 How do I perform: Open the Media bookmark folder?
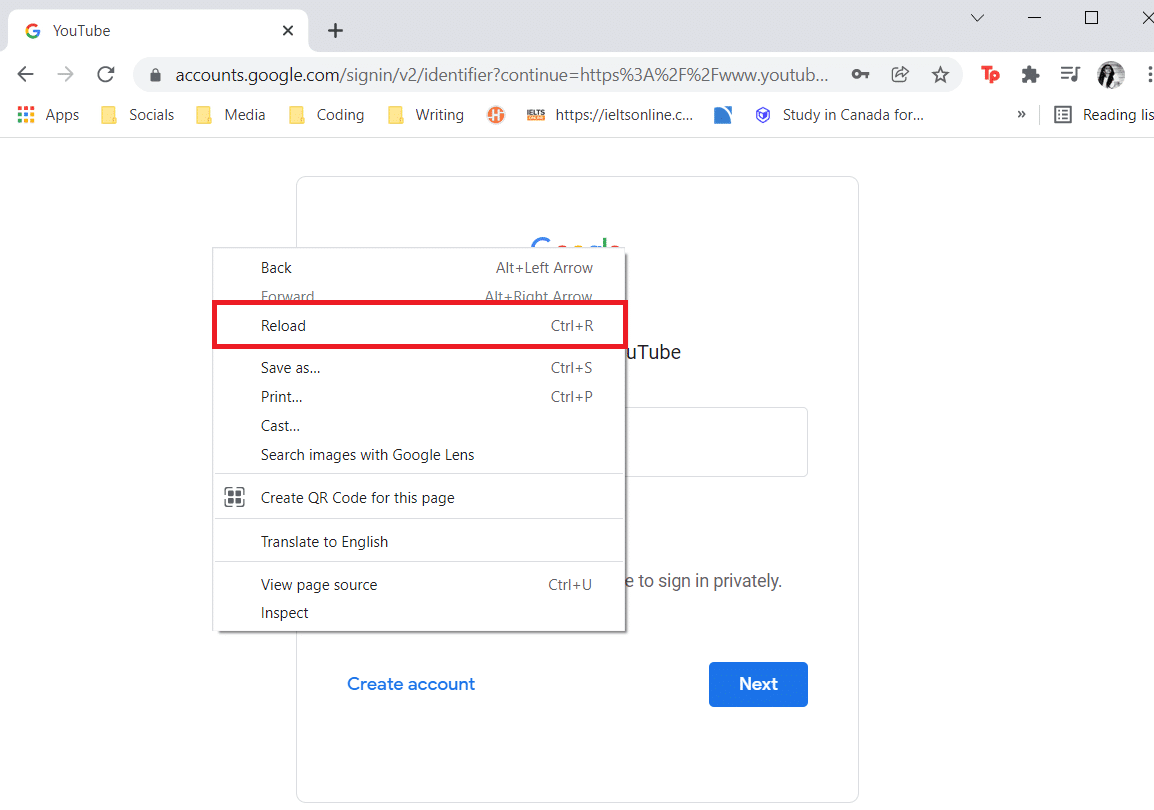pyautogui.click(x=230, y=115)
